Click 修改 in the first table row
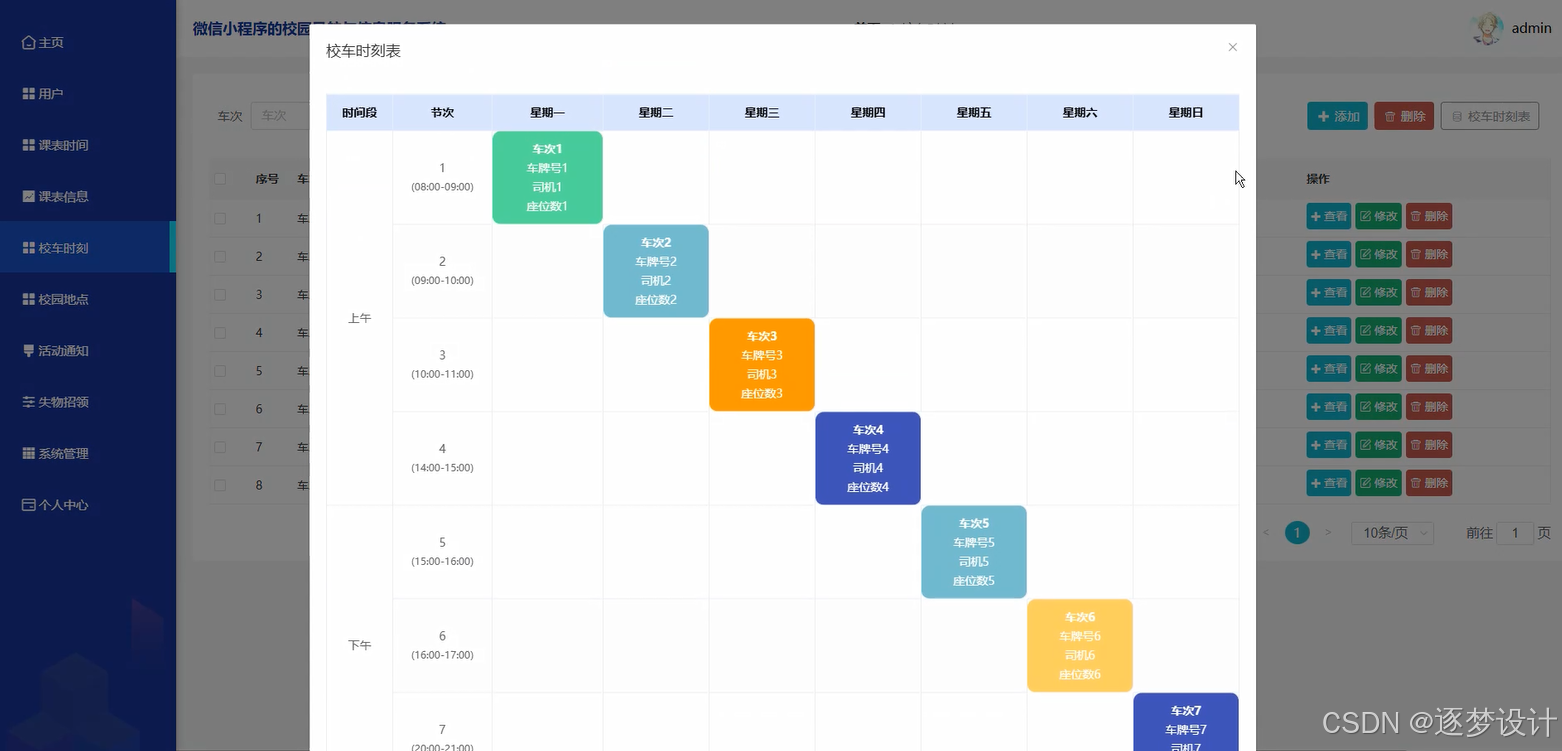The width and height of the screenshot is (1562, 751). (x=1378, y=216)
